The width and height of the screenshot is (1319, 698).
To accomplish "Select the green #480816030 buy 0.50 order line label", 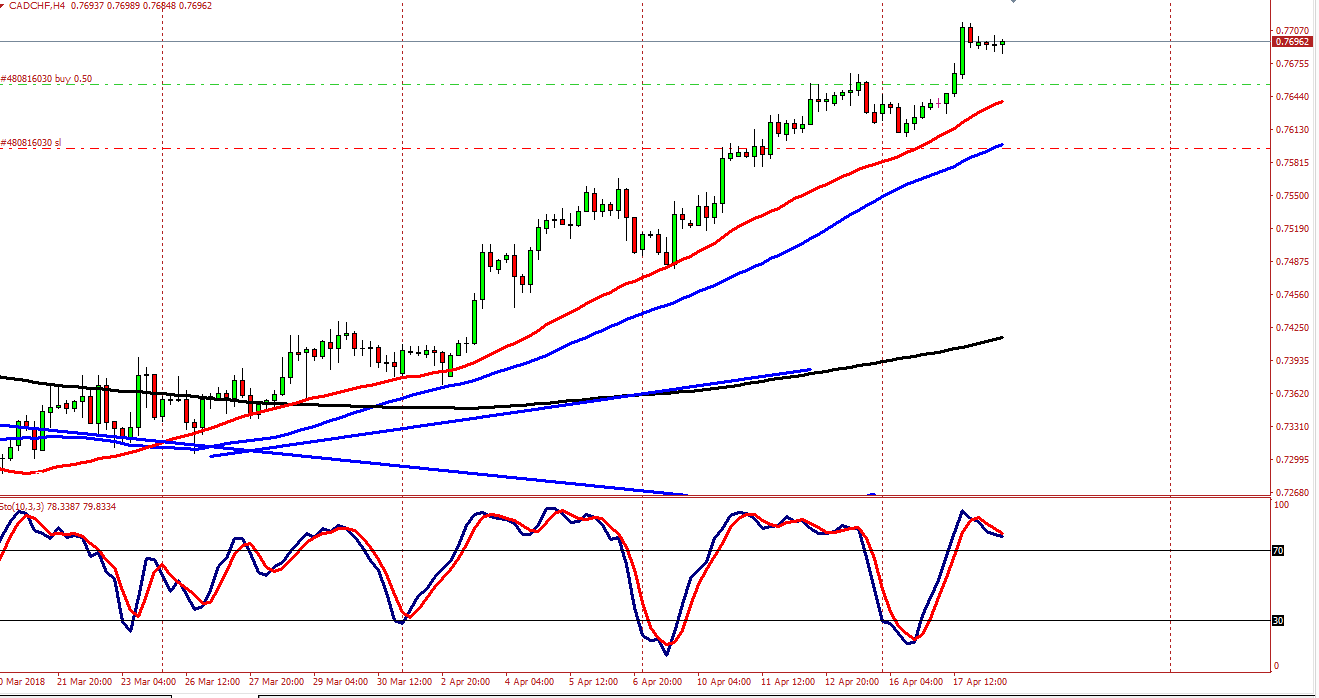I will pos(47,78).
